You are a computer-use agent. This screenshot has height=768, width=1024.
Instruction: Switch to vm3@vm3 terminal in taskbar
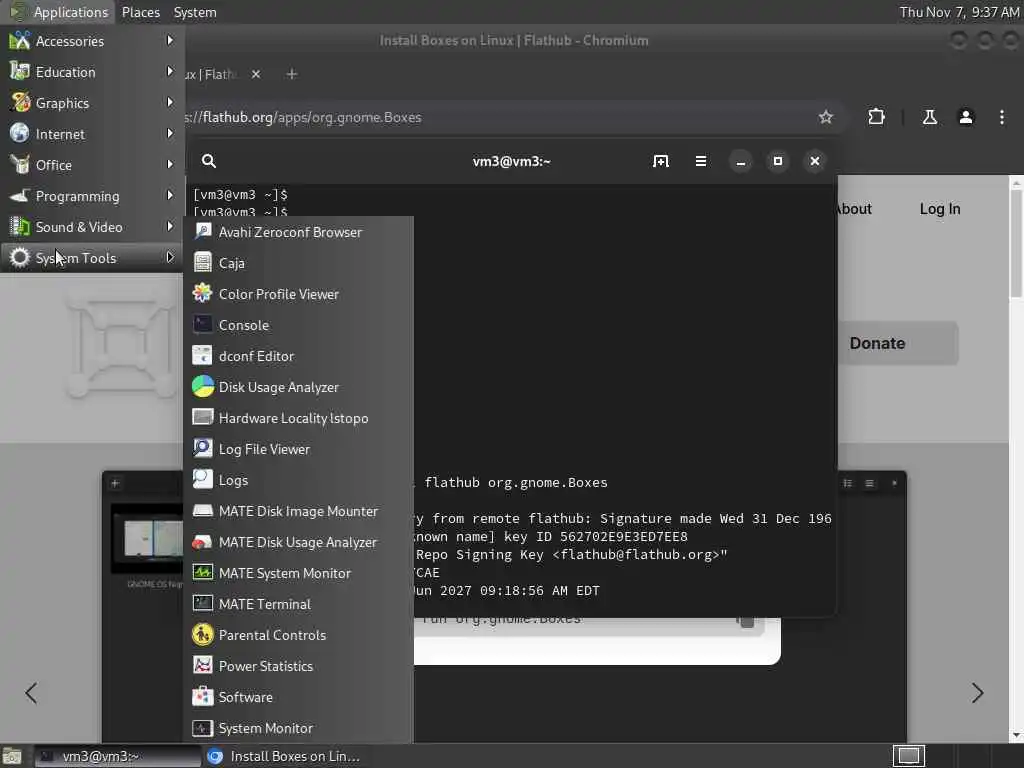pyautogui.click(x=118, y=756)
